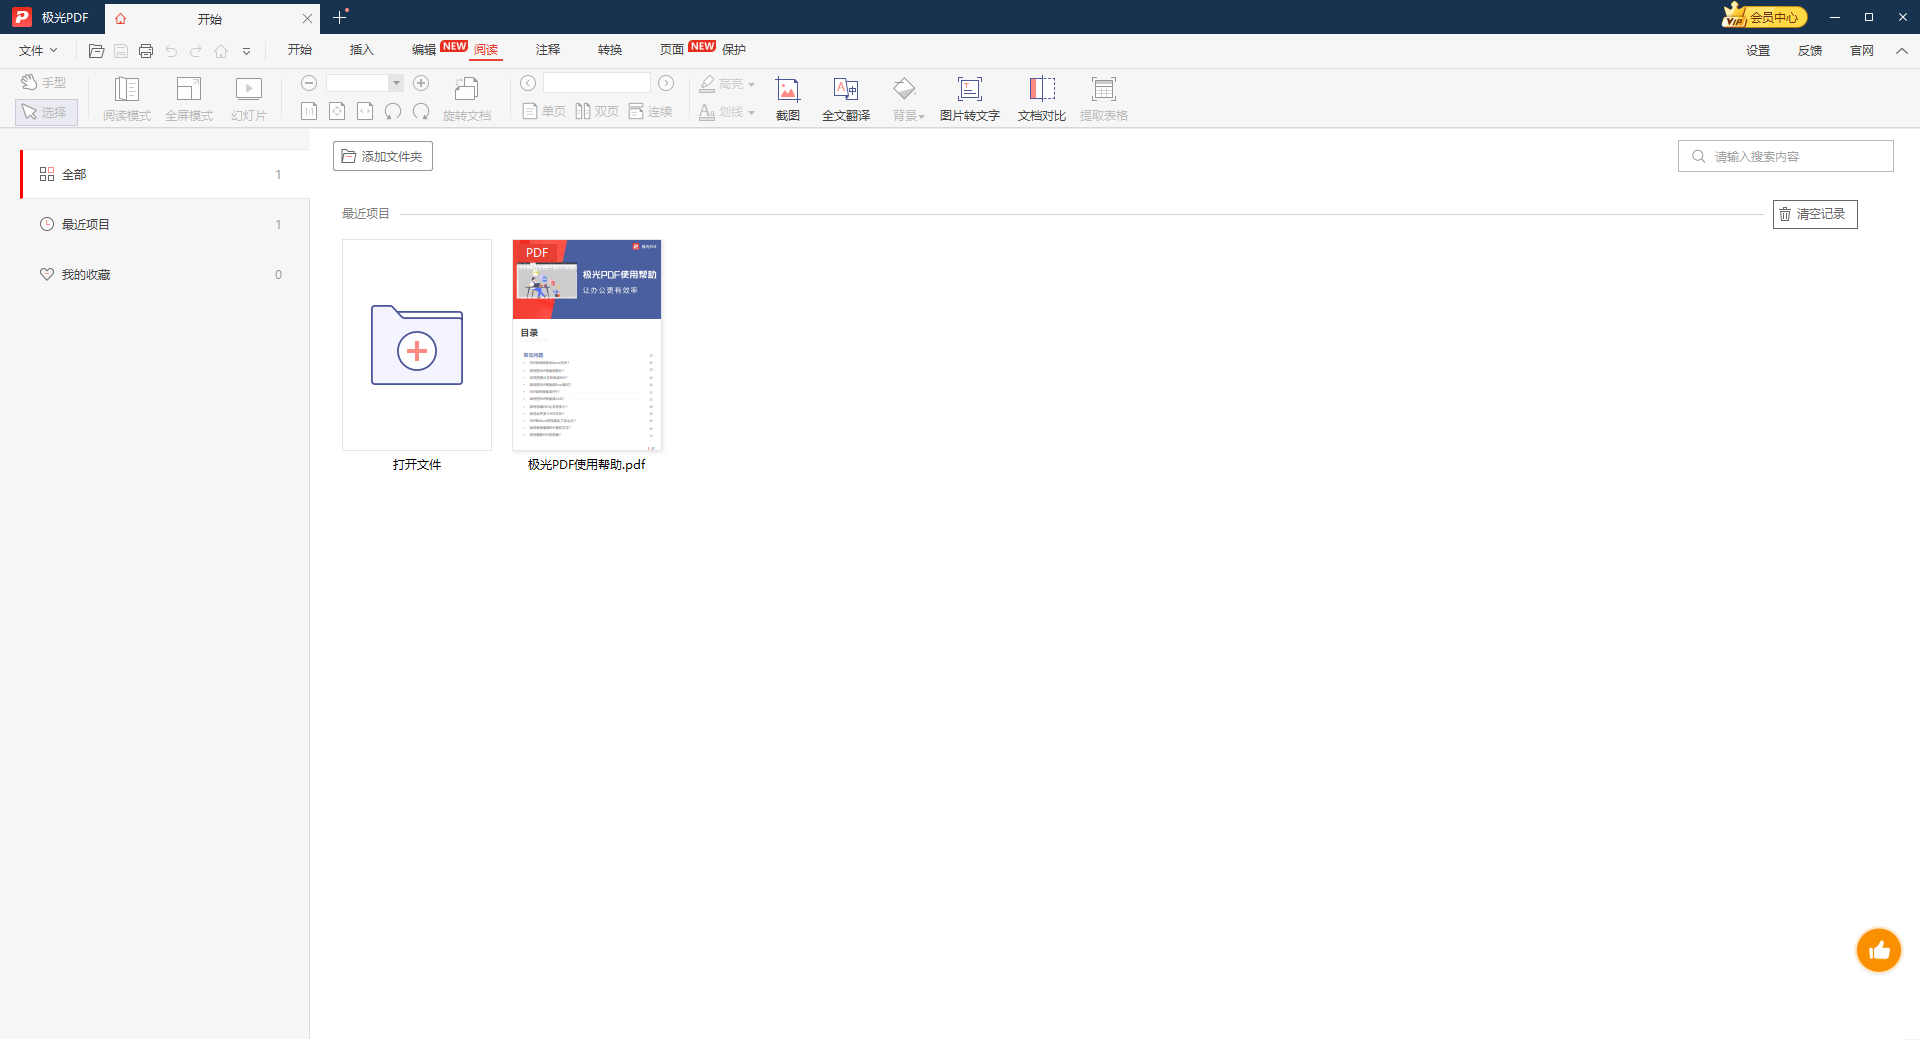Click Rotate Document (旋转文档) icon
This screenshot has width=1920, height=1040.
pyautogui.click(x=467, y=99)
